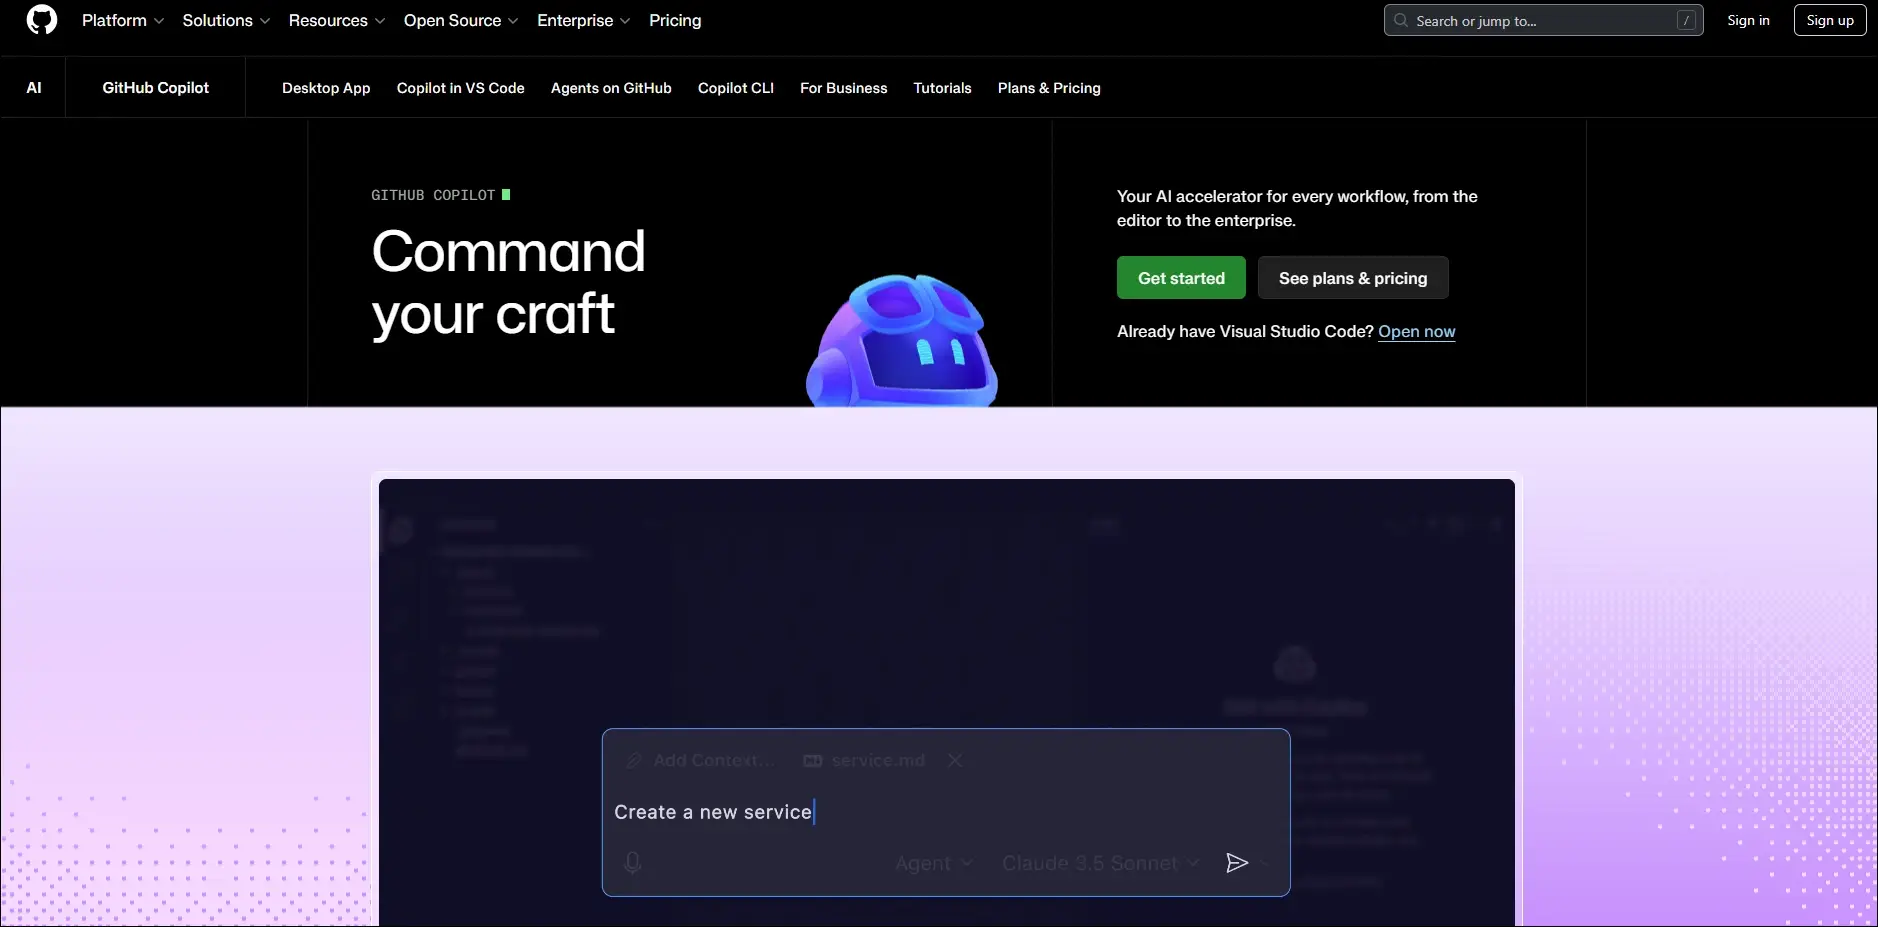Remove the service.md attachment with X
Image resolution: width=1878 pixels, height=927 pixels.
(x=955, y=761)
